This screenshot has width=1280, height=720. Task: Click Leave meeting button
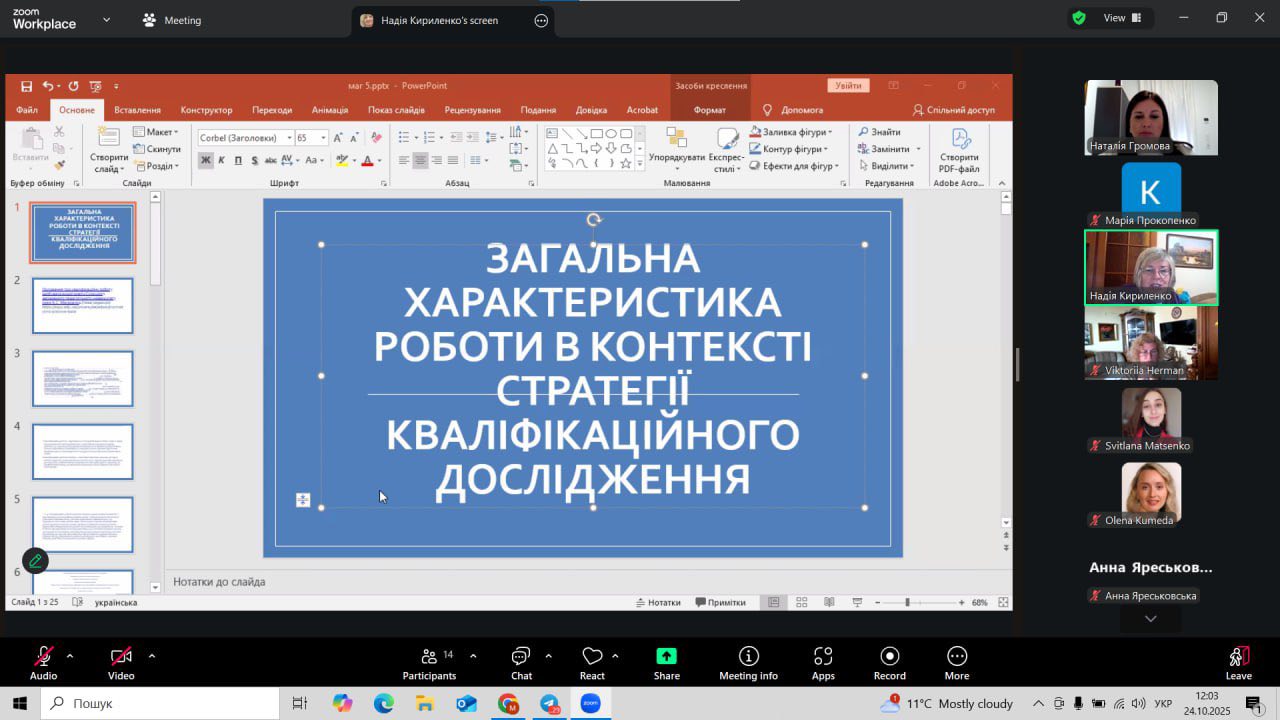click(x=1238, y=657)
